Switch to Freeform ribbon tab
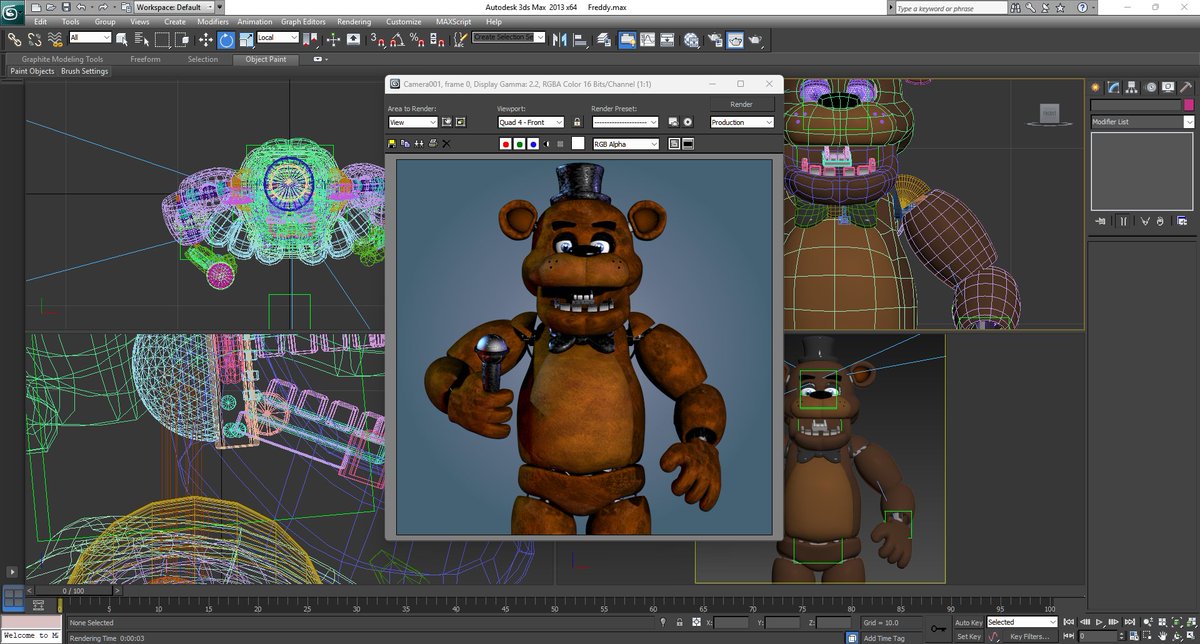The image size is (1200, 644). coord(145,59)
